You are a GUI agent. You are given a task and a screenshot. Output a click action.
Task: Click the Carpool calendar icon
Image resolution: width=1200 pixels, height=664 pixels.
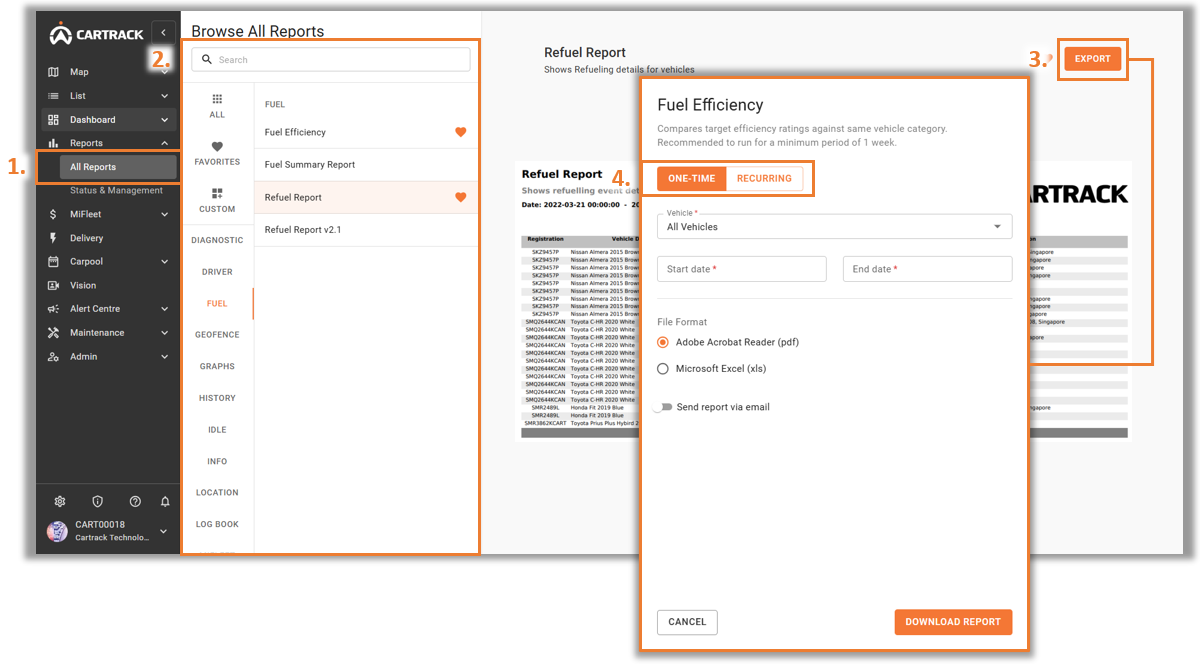(x=53, y=262)
